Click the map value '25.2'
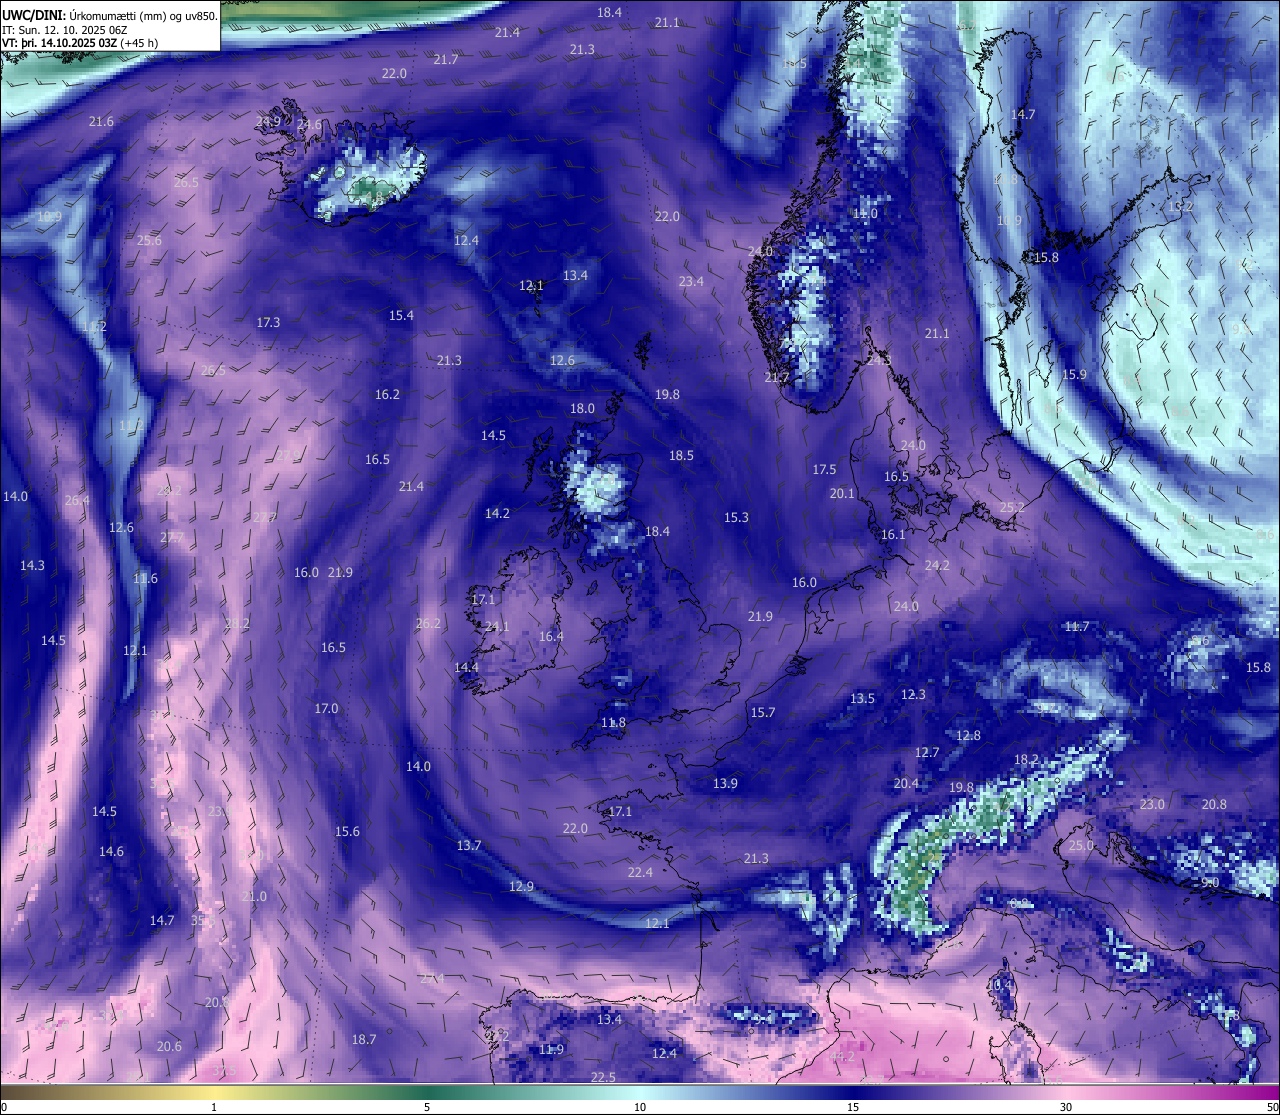The image size is (1280, 1115). (1012, 508)
